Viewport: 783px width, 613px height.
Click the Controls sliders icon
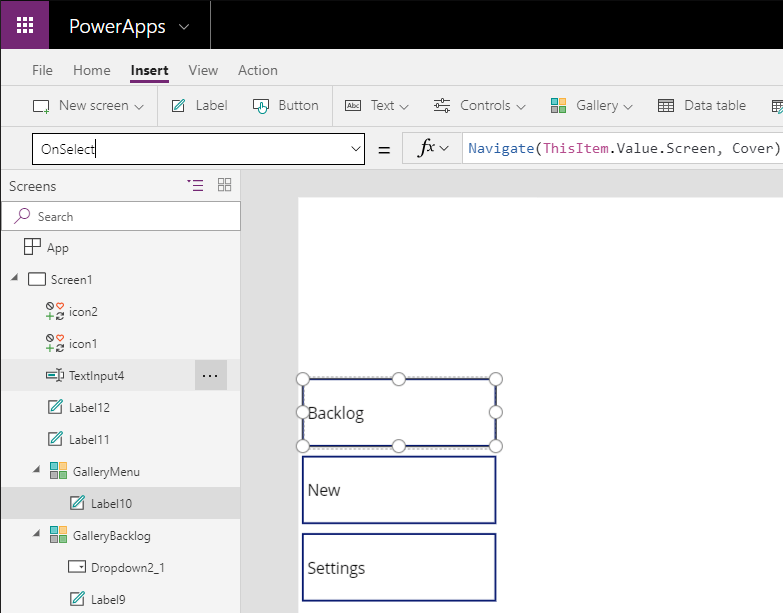pyautogui.click(x=441, y=106)
